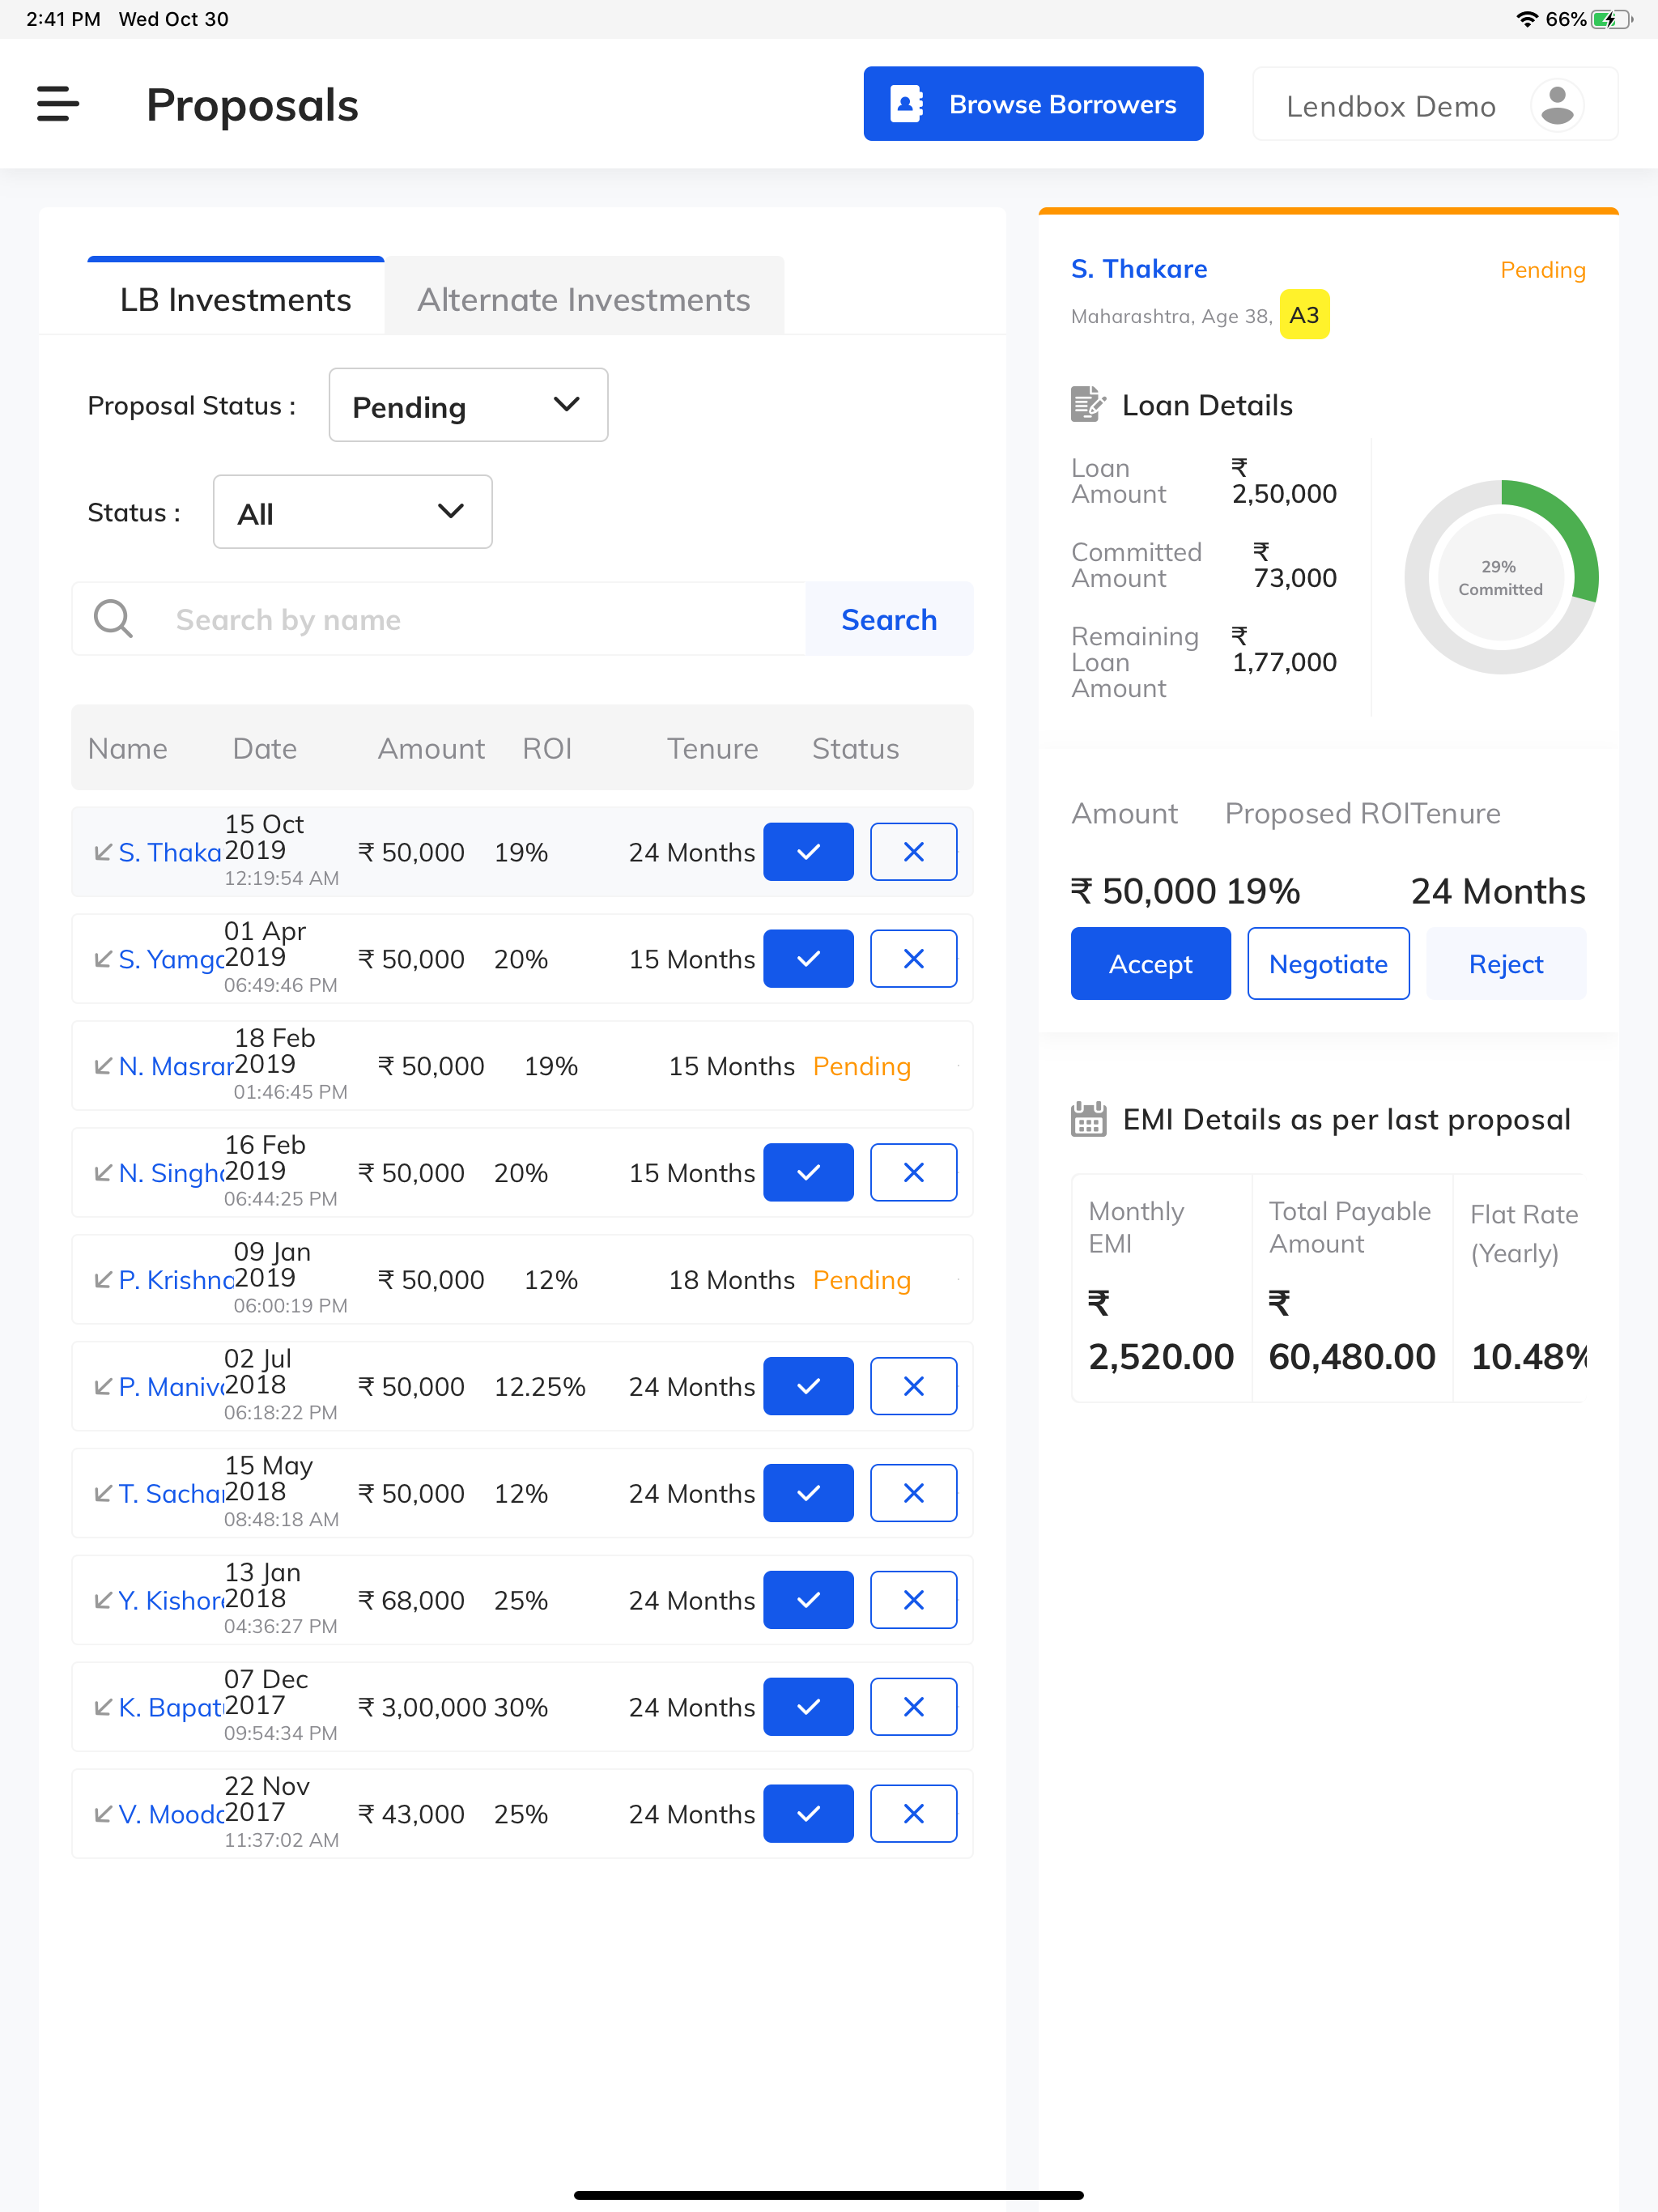Viewport: 1658px width, 2212px height.
Task: Click Pending status of N. Masrar row
Action: pyautogui.click(x=861, y=1066)
